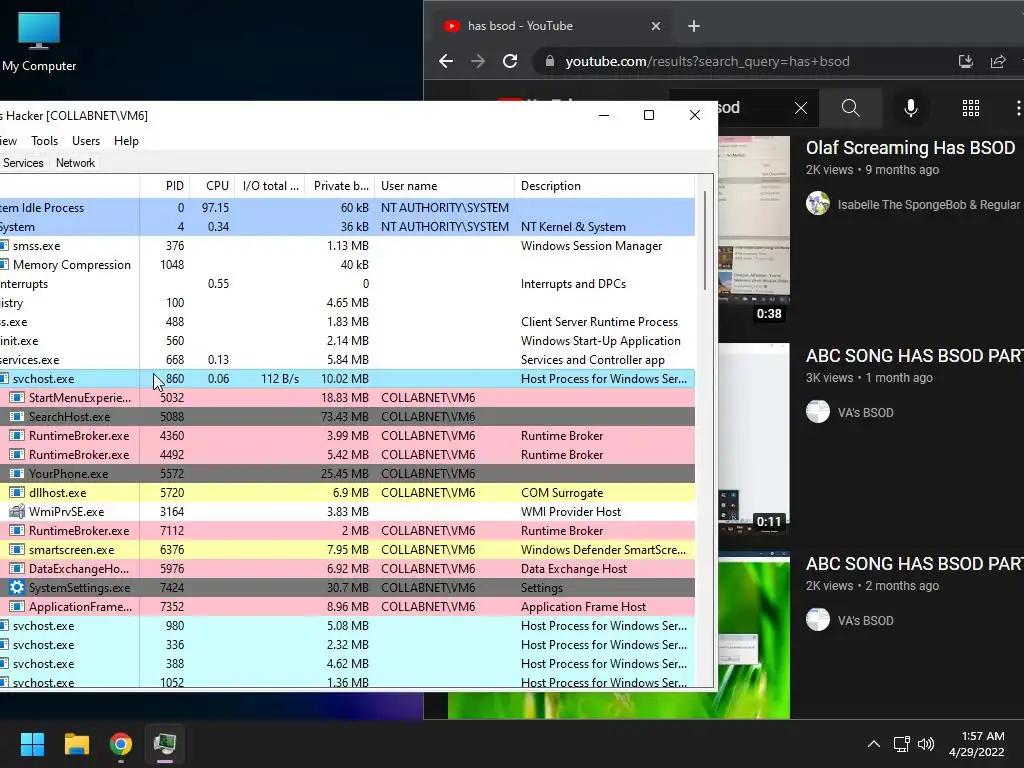The width and height of the screenshot is (1024, 768).
Task: Open the Users menu in Process Hacker
Action: [86, 141]
